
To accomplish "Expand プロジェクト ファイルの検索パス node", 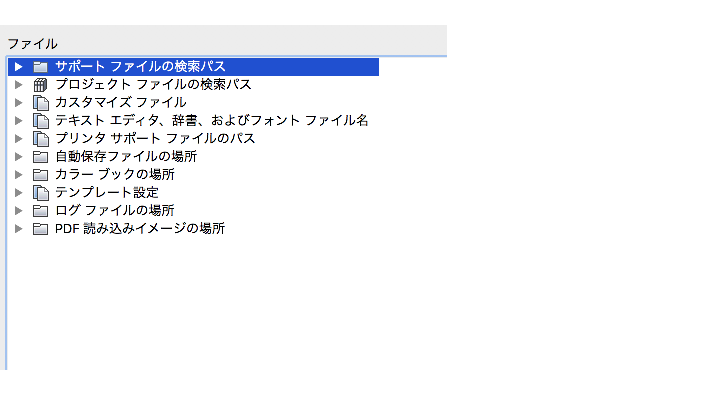I will point(19,85).
